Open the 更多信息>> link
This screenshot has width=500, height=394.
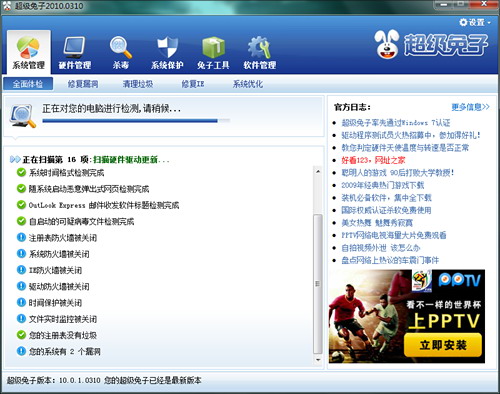pyautogui.click(x=470, y=107)
